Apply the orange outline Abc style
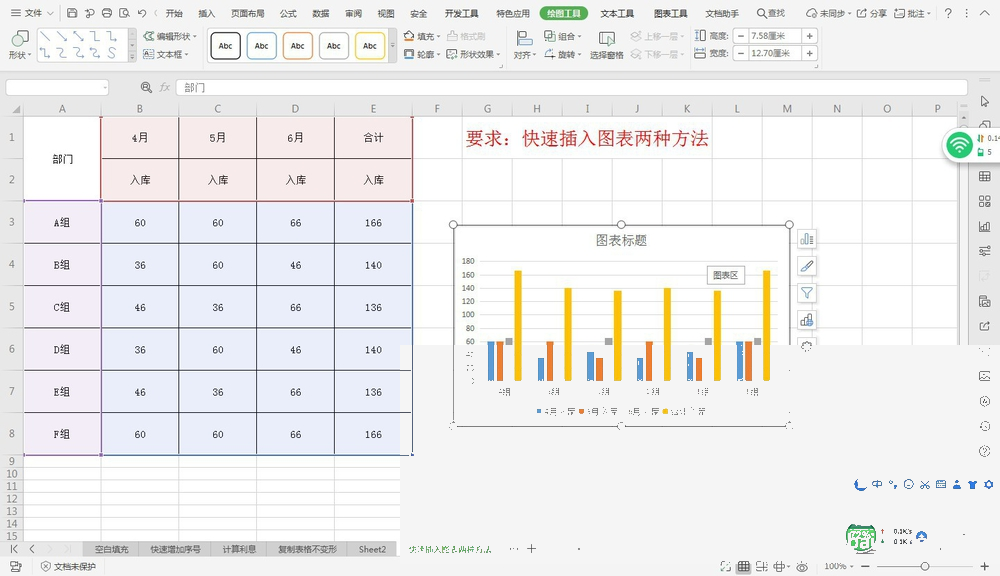Viewport: 1000px width, 576px height. [297, 45]
